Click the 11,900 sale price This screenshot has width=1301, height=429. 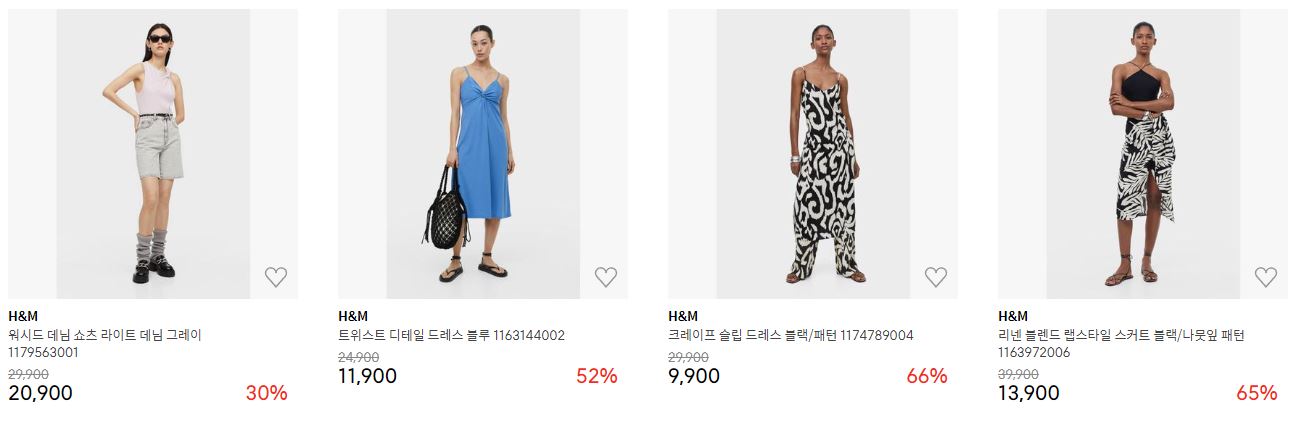(367, 376)
